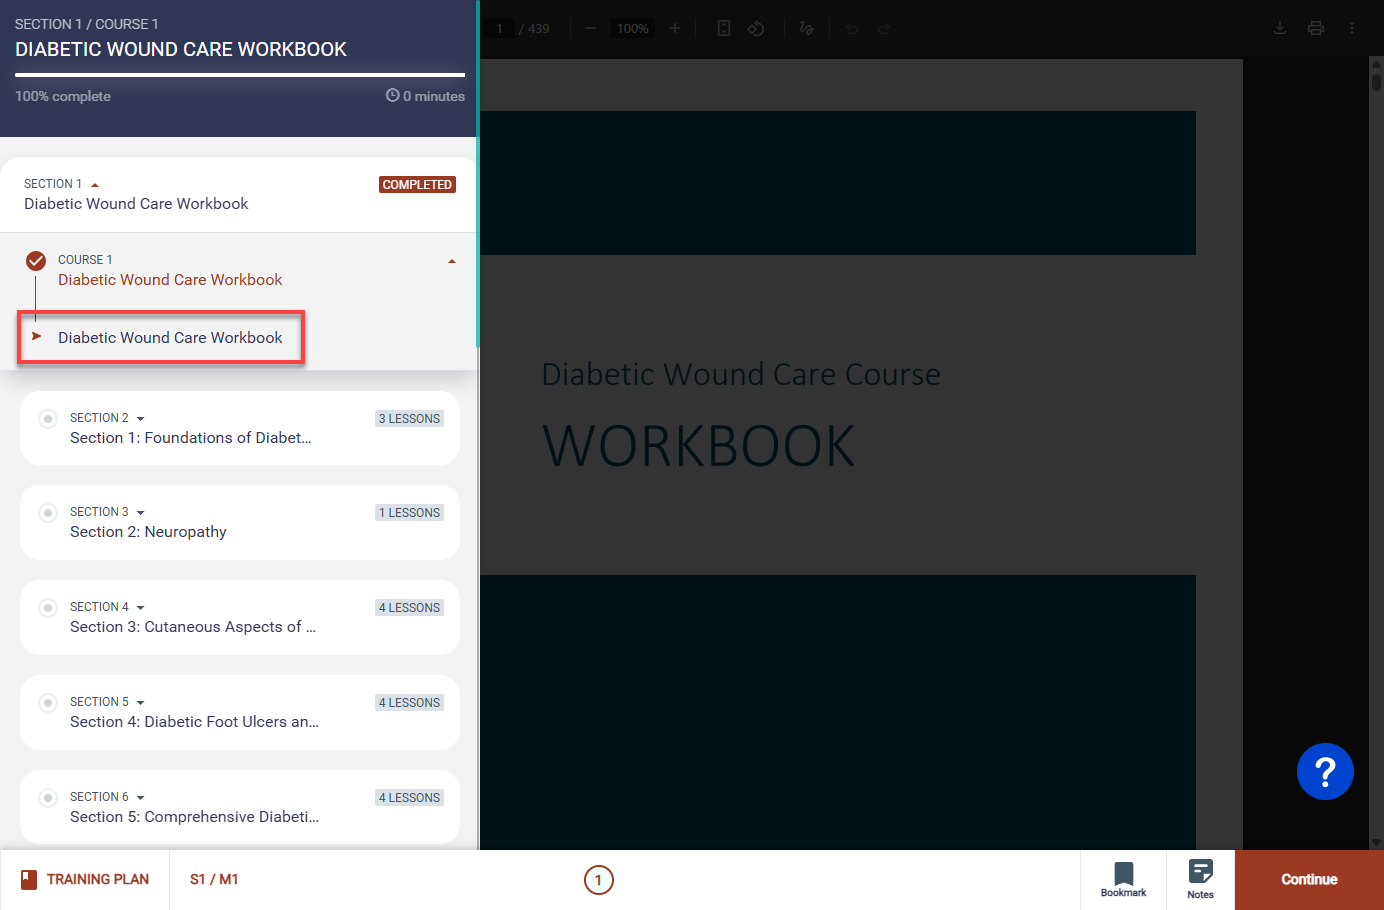Expand Section 4 dropdown arrow

[141, 608]
